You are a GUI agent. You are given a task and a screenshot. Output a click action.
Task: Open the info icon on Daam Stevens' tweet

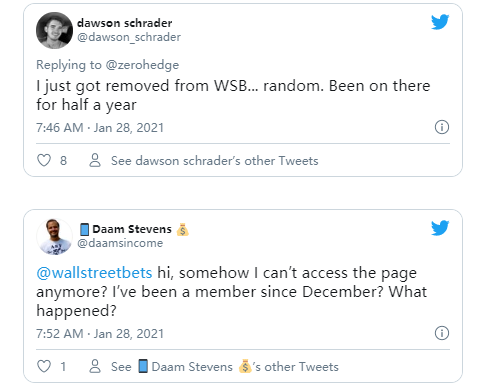[442, 333]
